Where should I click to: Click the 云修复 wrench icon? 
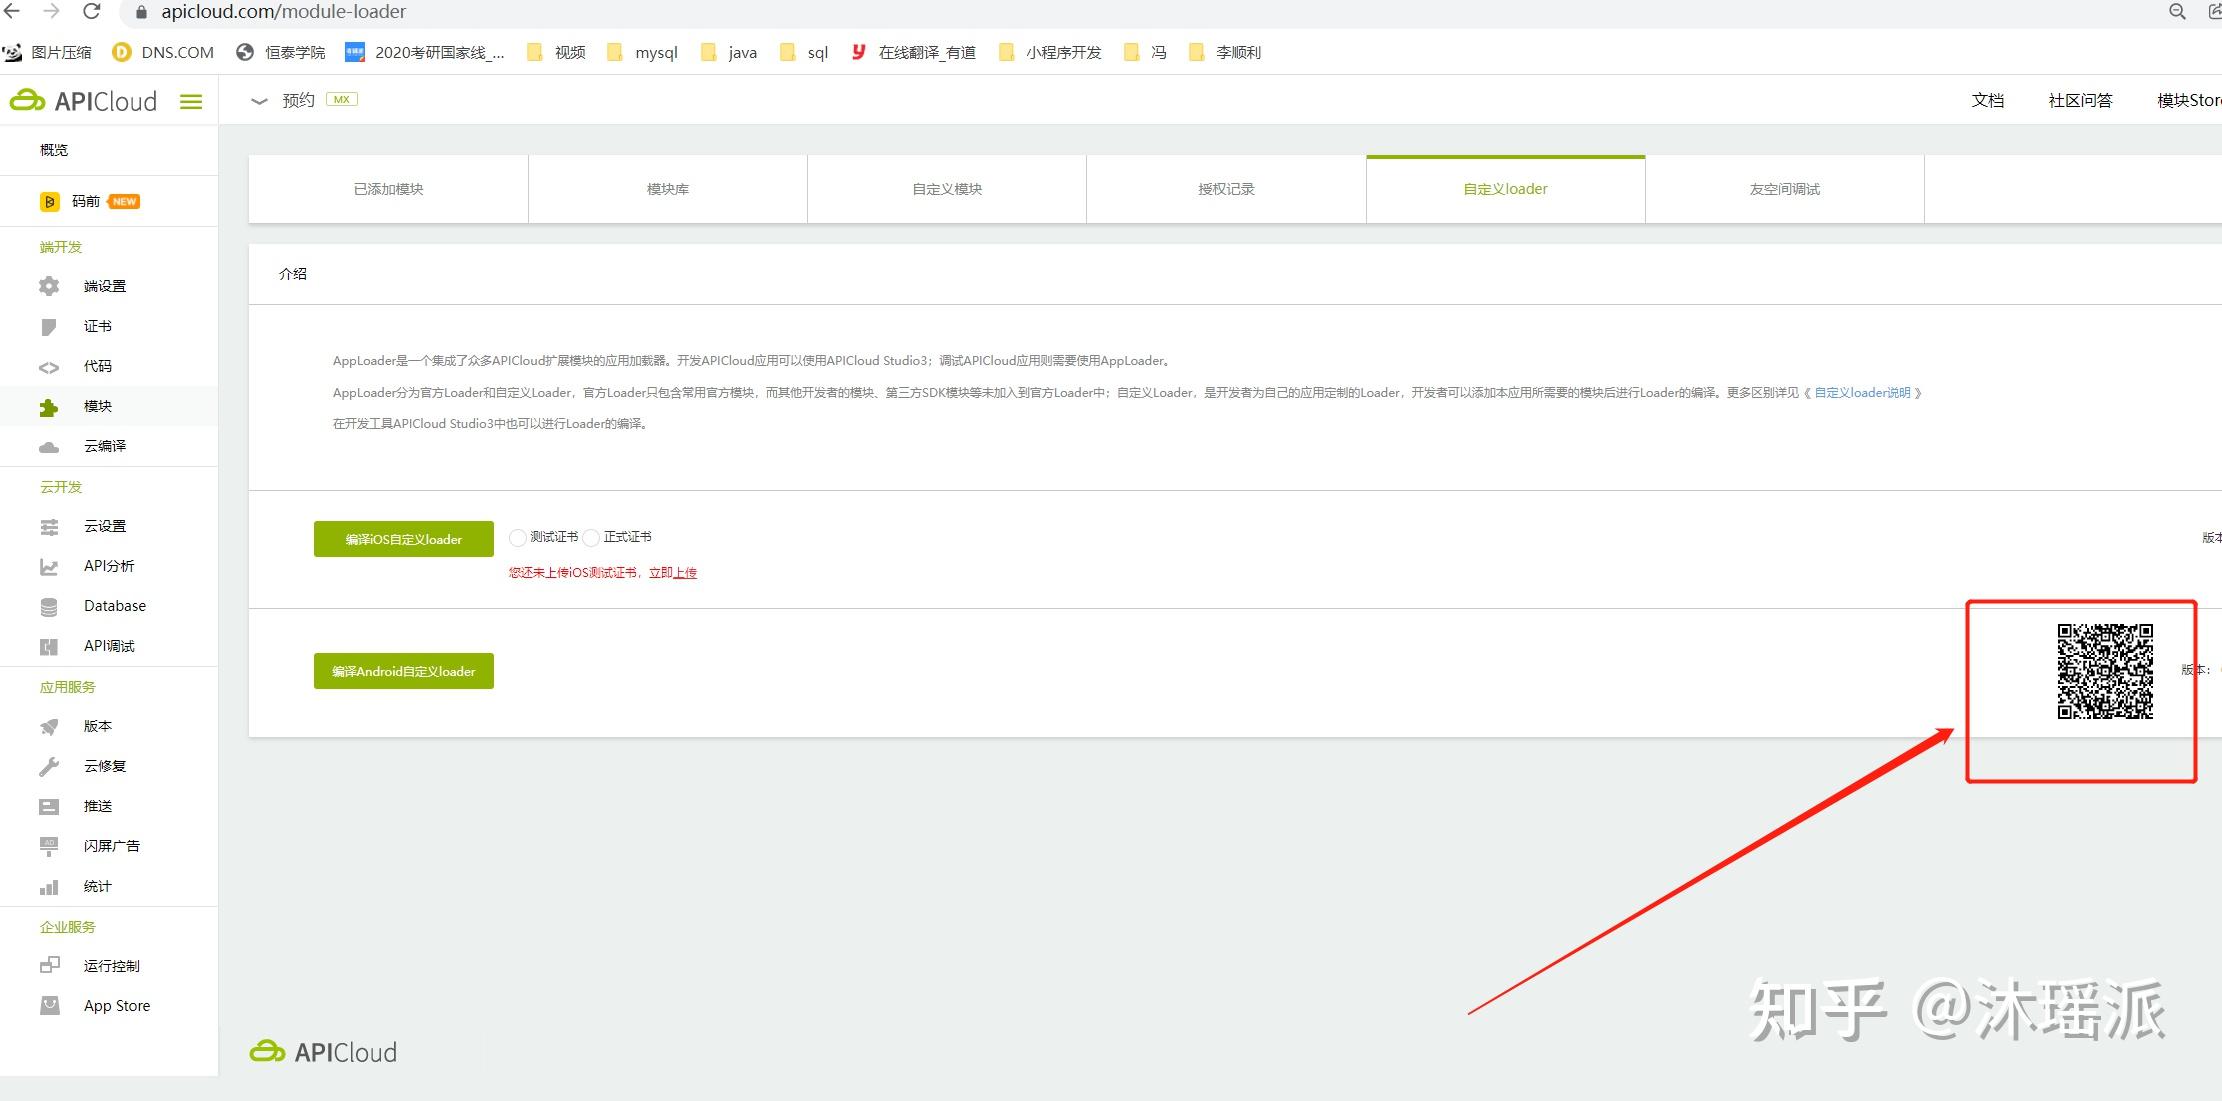click(49, 767)
